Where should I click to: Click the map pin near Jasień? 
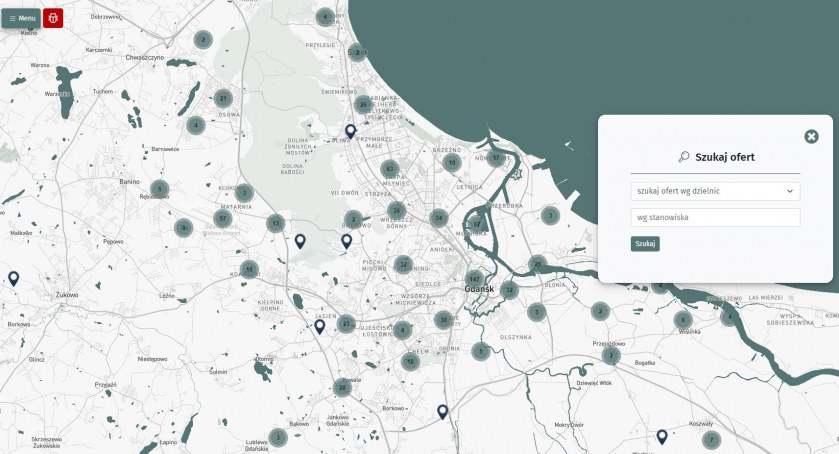click(319, 326)
